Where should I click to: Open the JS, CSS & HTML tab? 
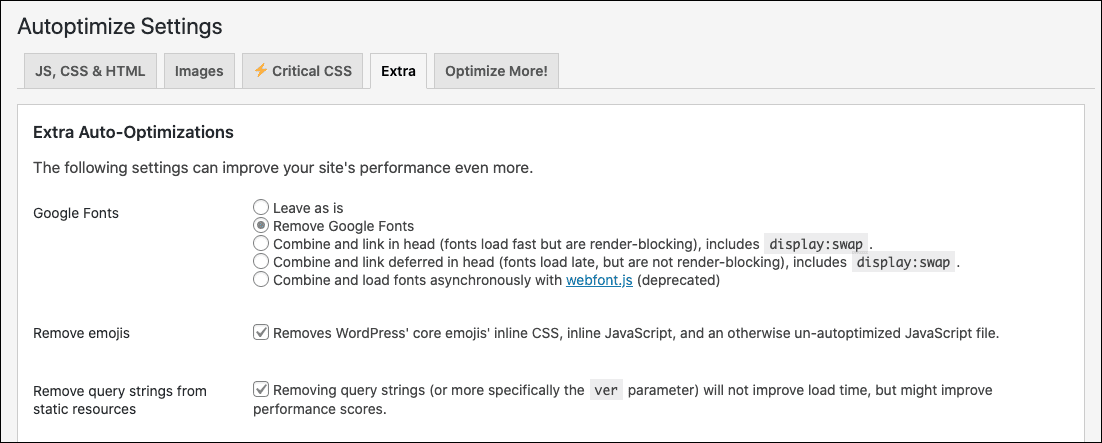tap(90, 71)
